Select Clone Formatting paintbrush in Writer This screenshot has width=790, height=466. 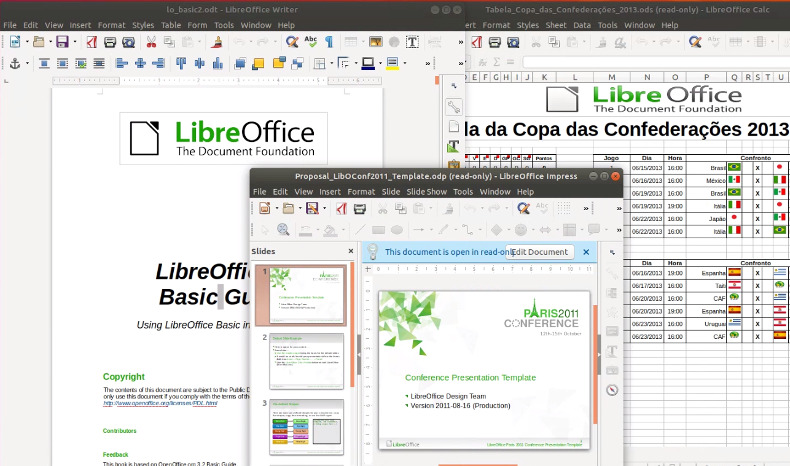pyautogui.click(x=217, y=42)
